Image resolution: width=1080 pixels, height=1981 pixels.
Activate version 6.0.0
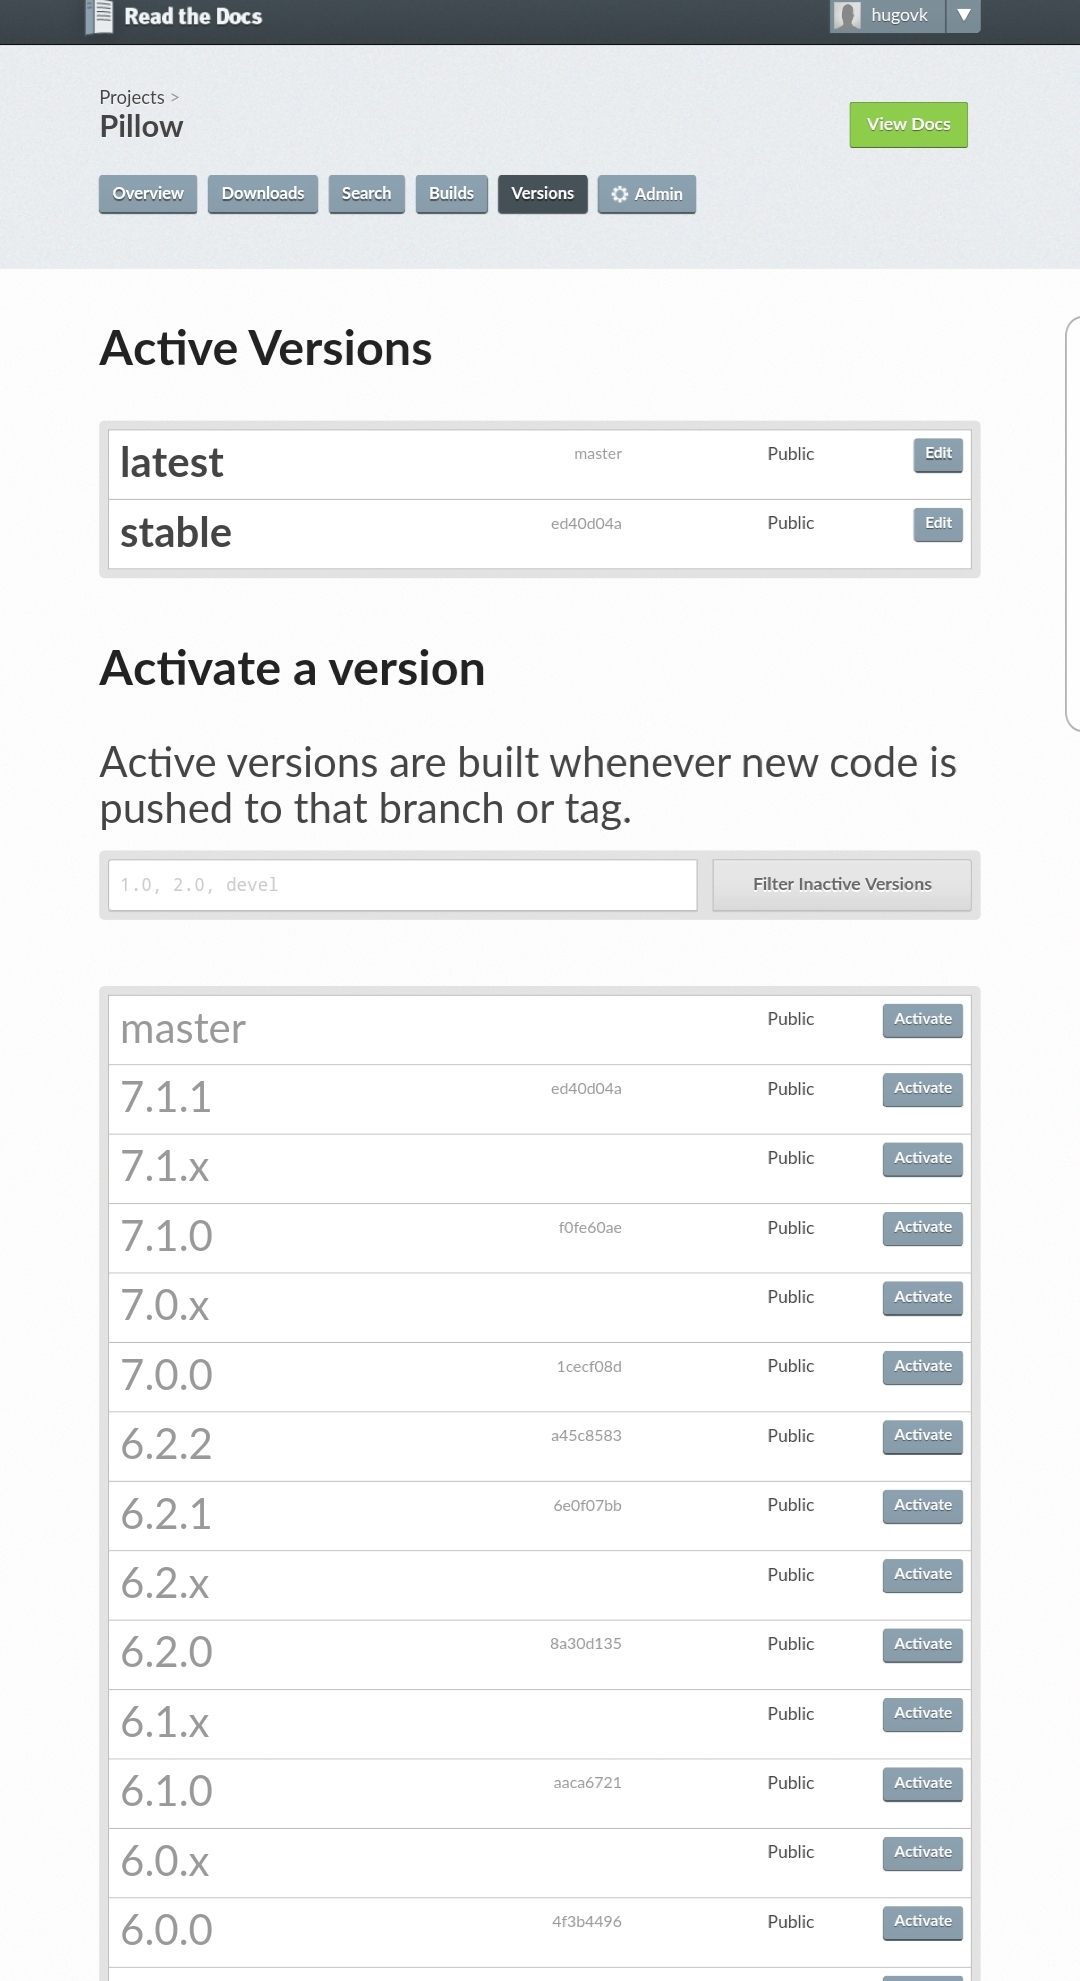pos(921,1921)
